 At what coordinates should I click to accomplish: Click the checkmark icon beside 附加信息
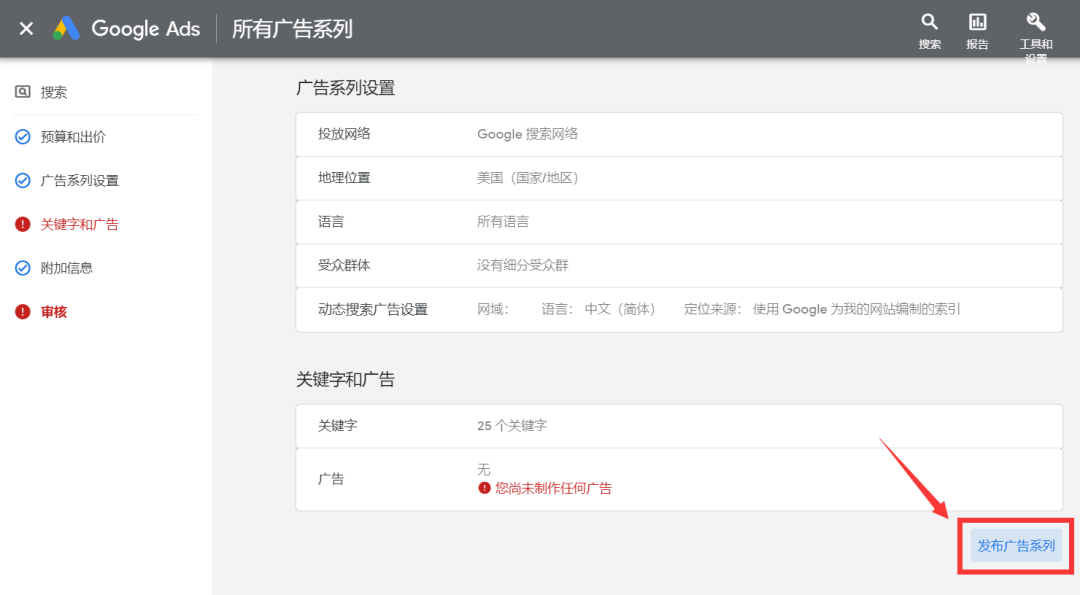(22, 267)
